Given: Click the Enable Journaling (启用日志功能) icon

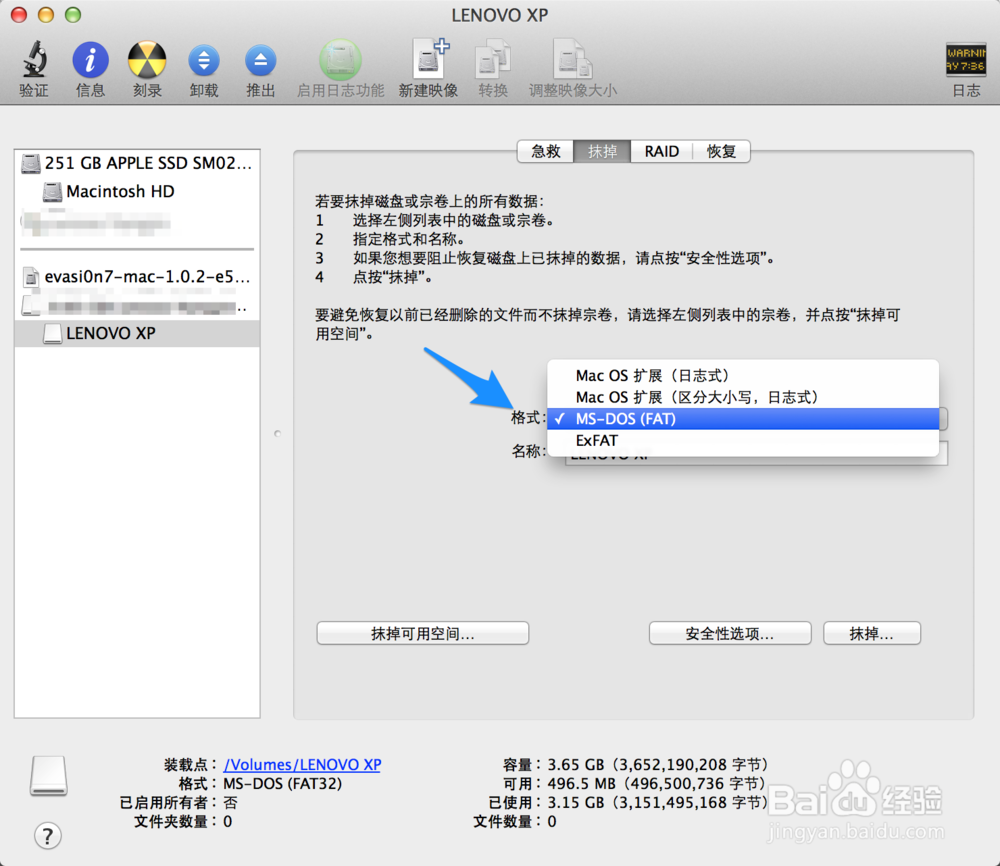Looking at the screenshot, I should (x=341, y=60).
